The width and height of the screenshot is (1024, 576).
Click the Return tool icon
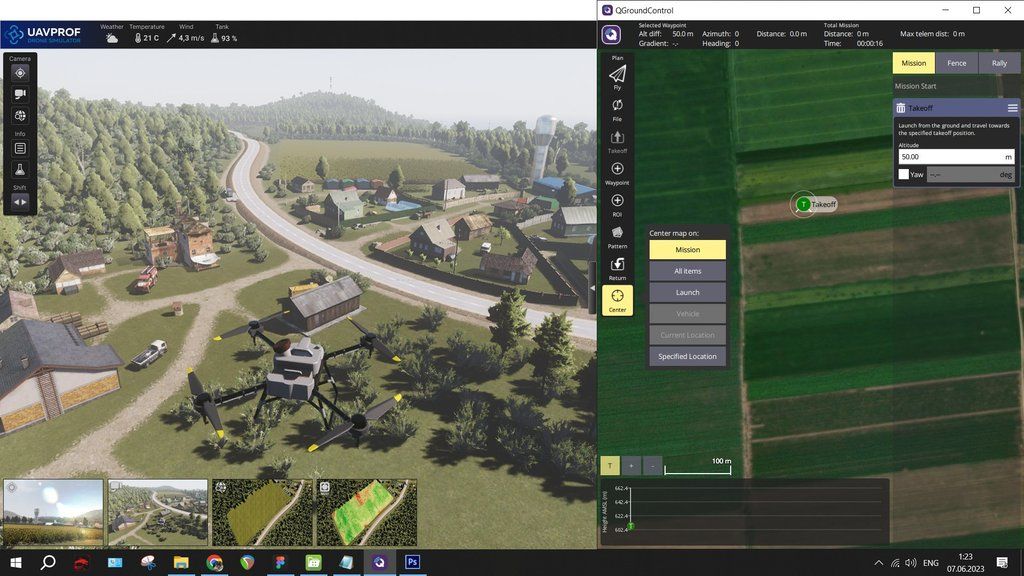[617, 265]
